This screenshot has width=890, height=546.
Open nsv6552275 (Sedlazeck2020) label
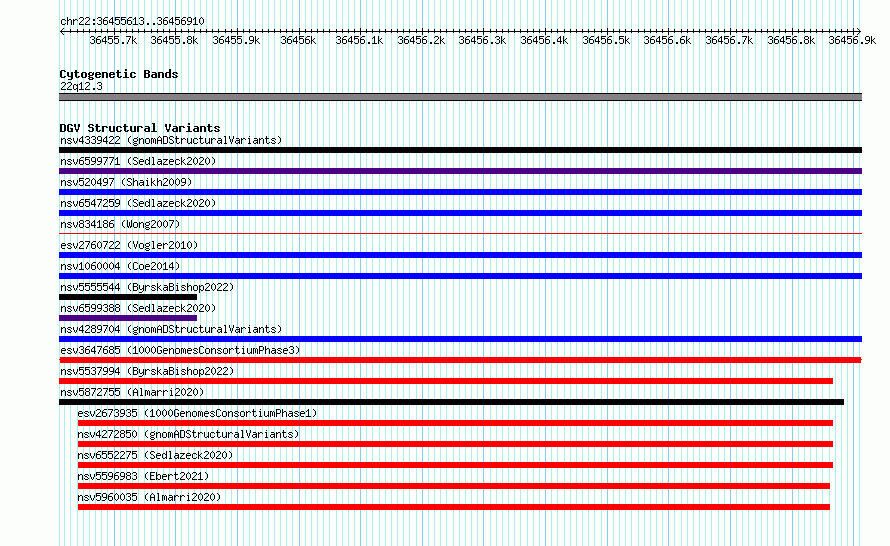click(155, 455)
